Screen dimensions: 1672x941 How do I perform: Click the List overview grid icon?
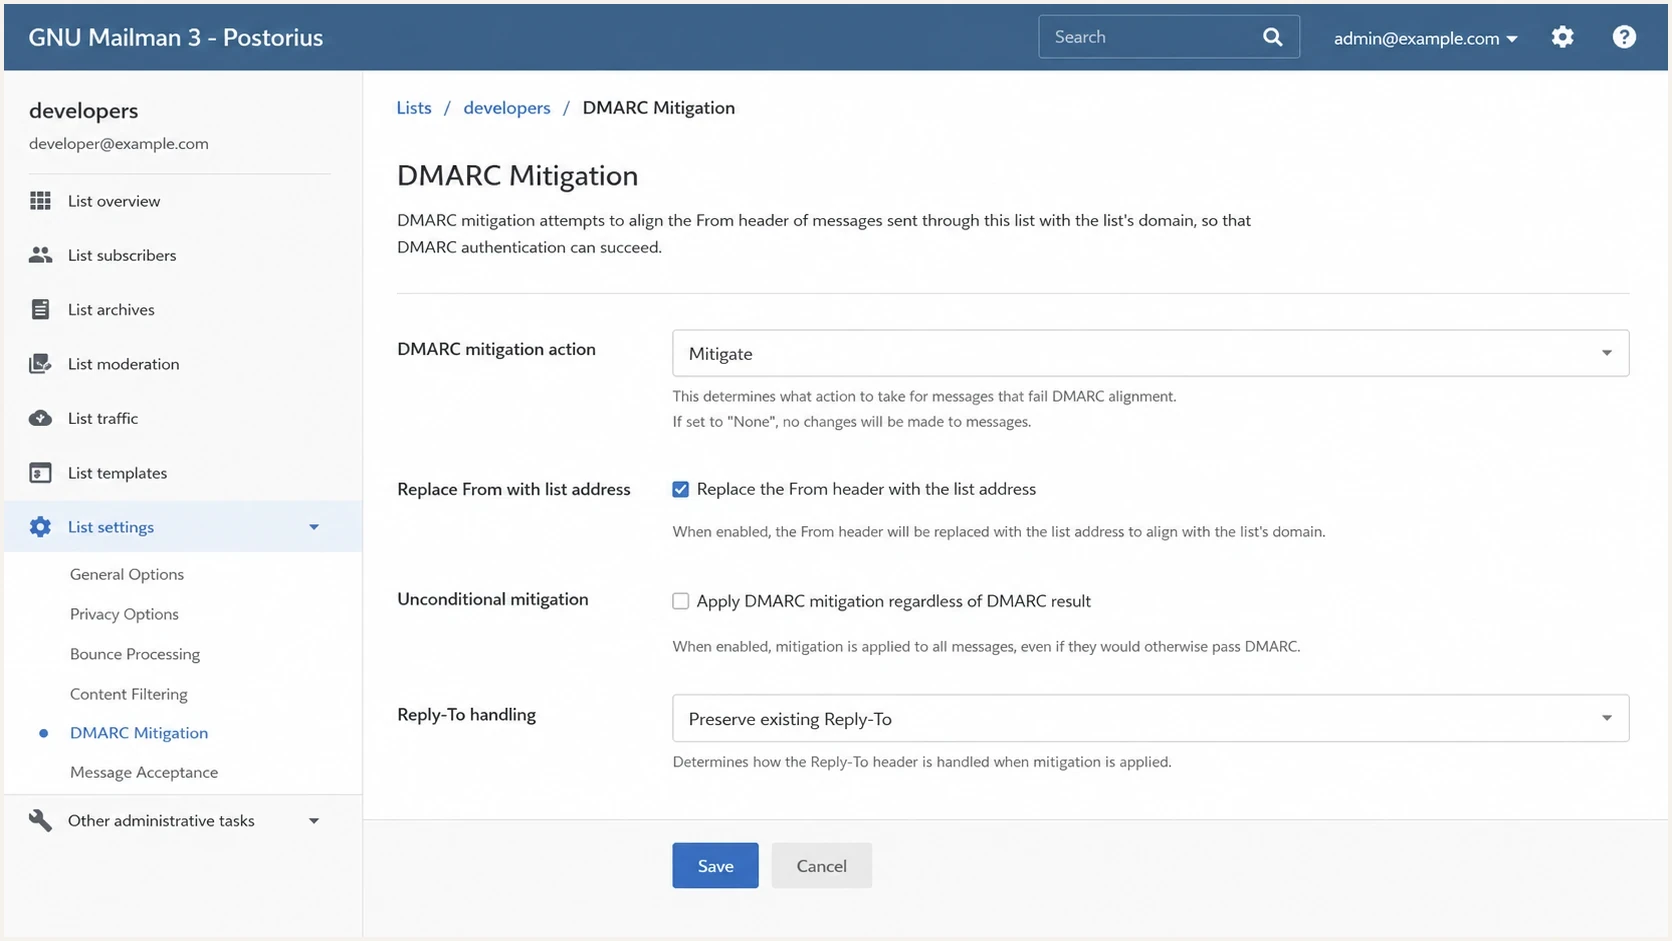pyautogui.click(x=40, y=201)
